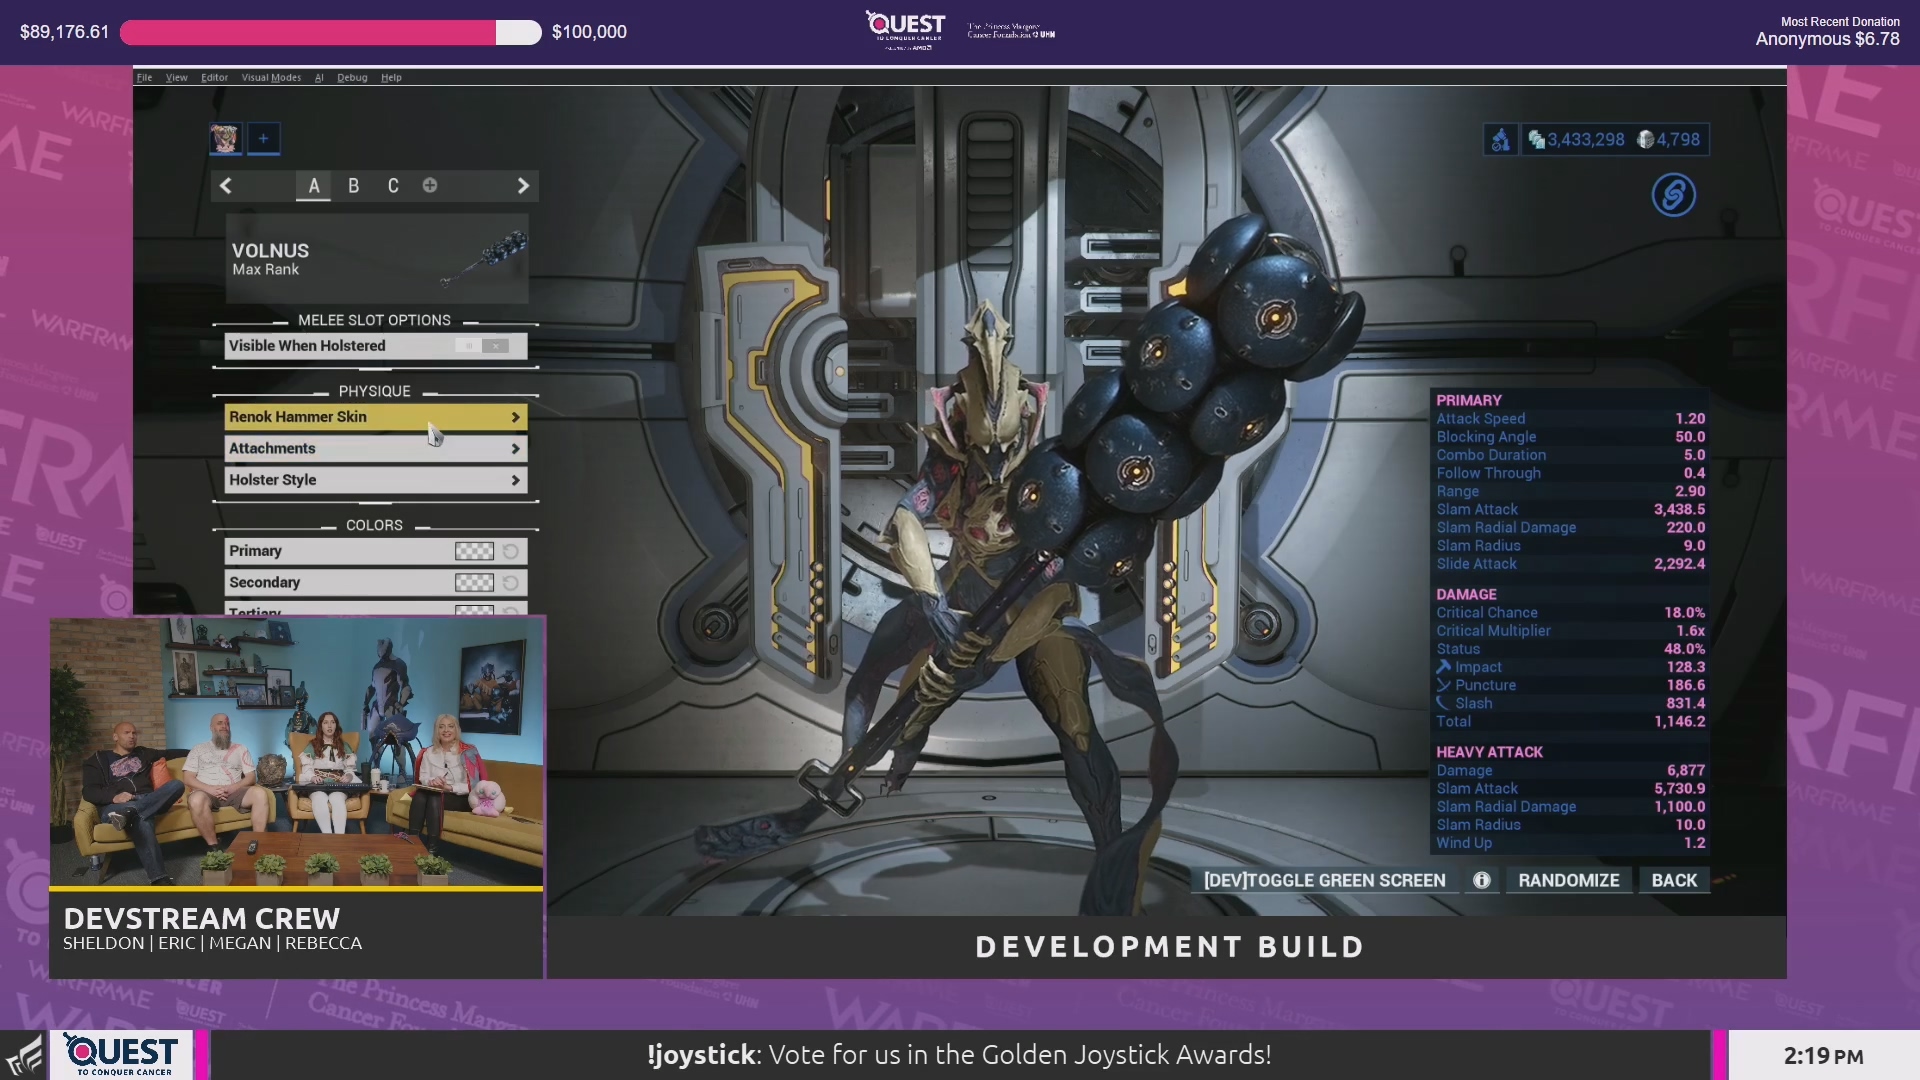Screen dimensions: 1920x1080
Task: Click the Combo Duration stat label
Action: point(1491,455)
